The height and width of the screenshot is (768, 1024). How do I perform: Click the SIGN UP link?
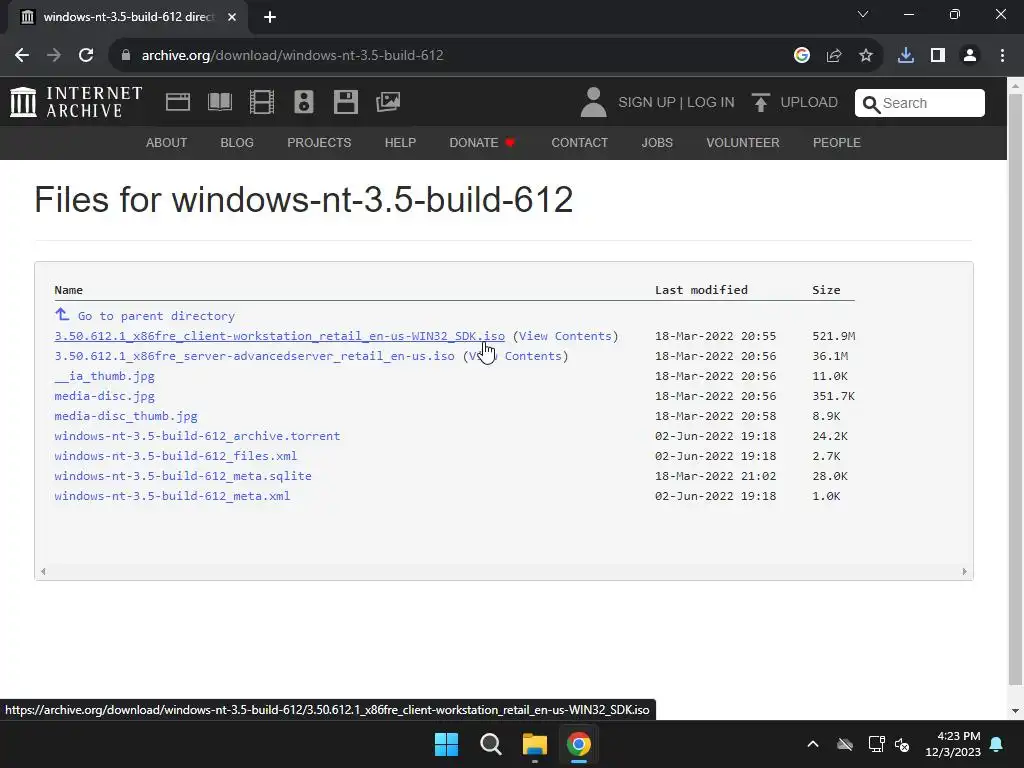pos(647,103)
